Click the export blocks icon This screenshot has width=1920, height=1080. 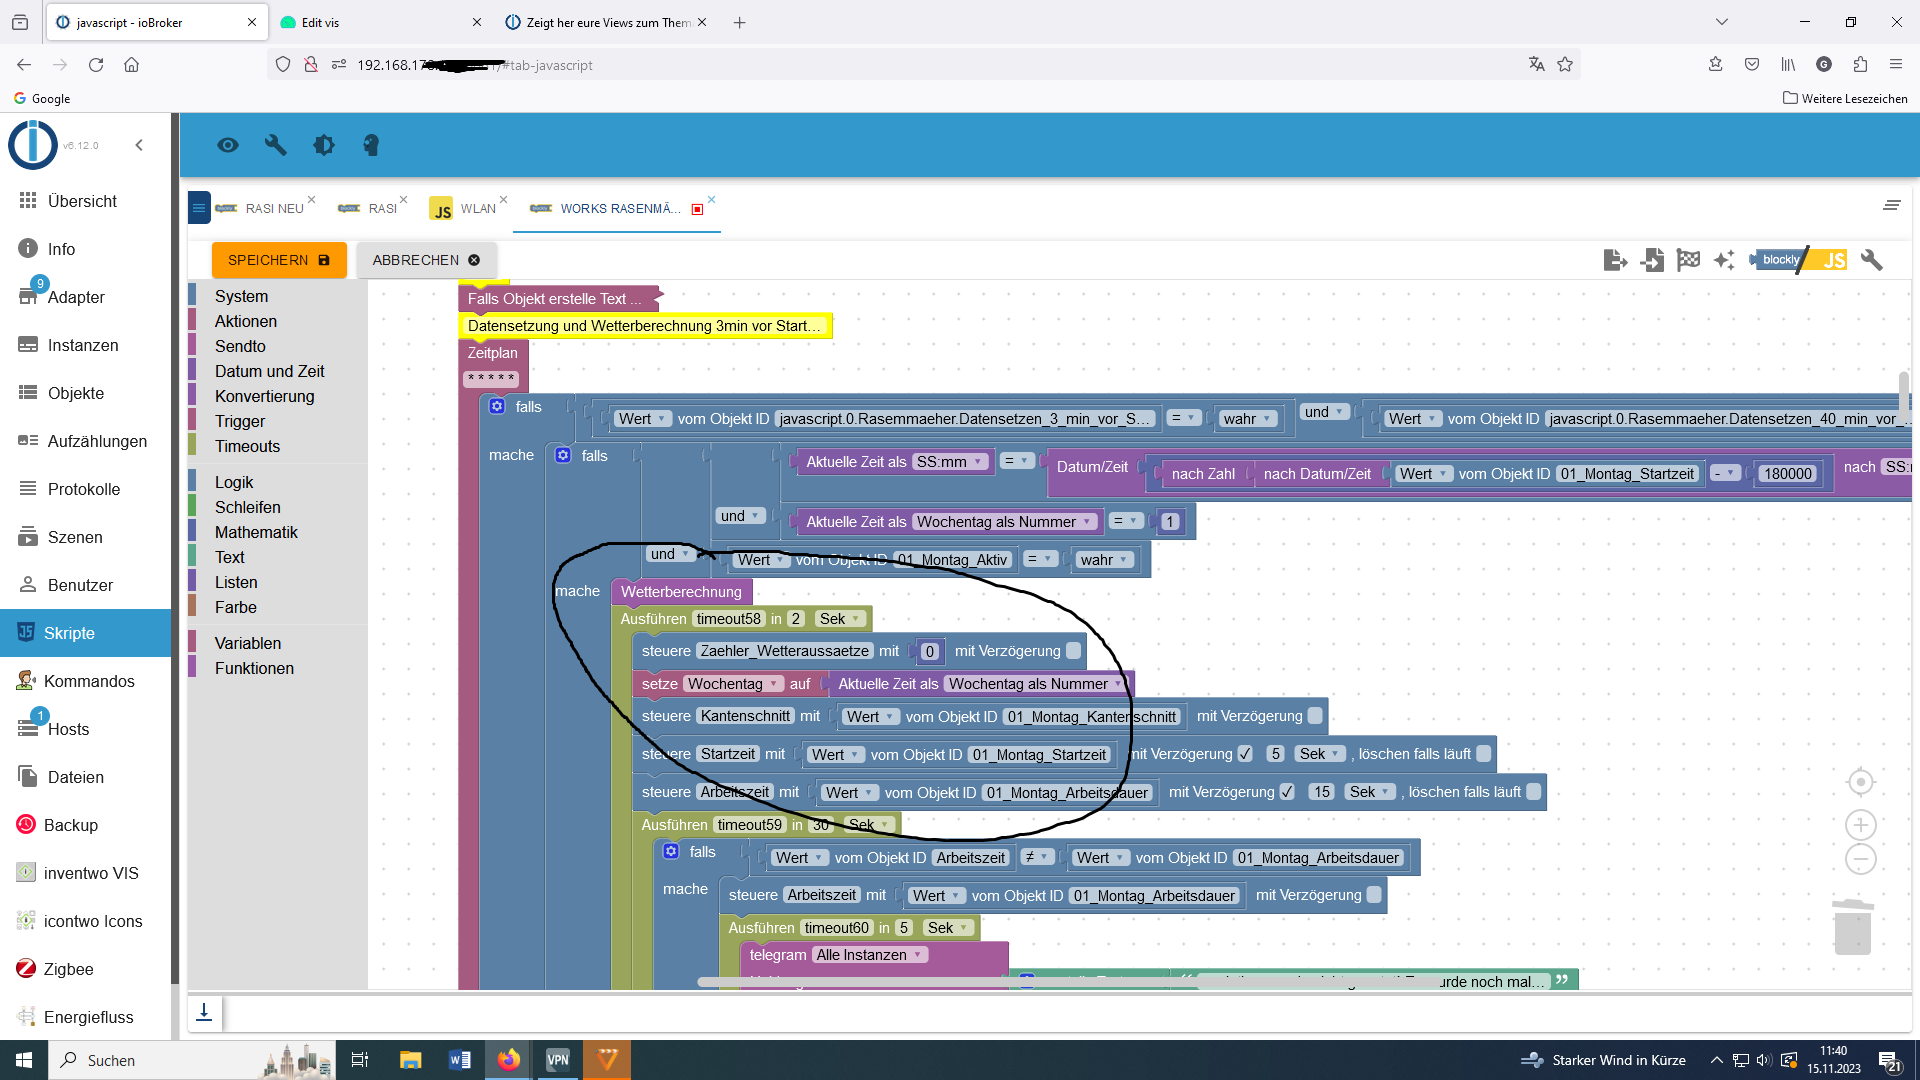pyautogui.click(x=1615, y=260)
